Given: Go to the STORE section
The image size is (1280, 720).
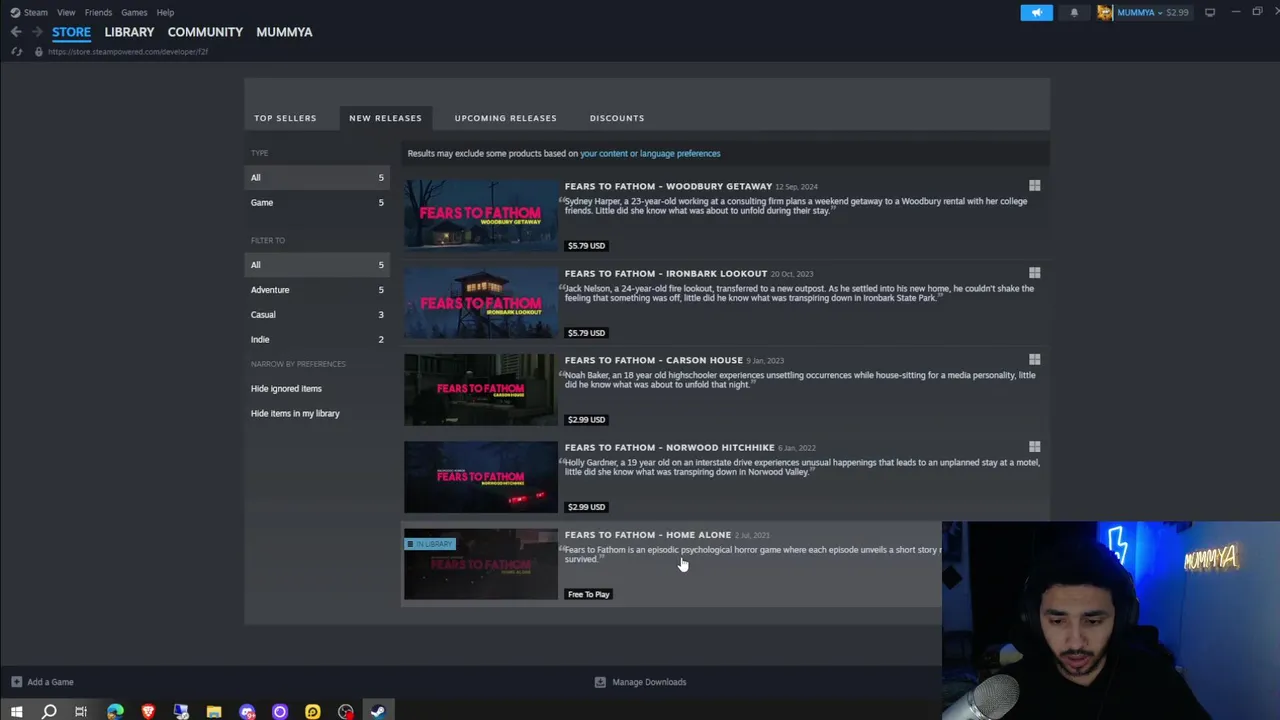Looking at the screenshot, I should click(x=71, y=32).
